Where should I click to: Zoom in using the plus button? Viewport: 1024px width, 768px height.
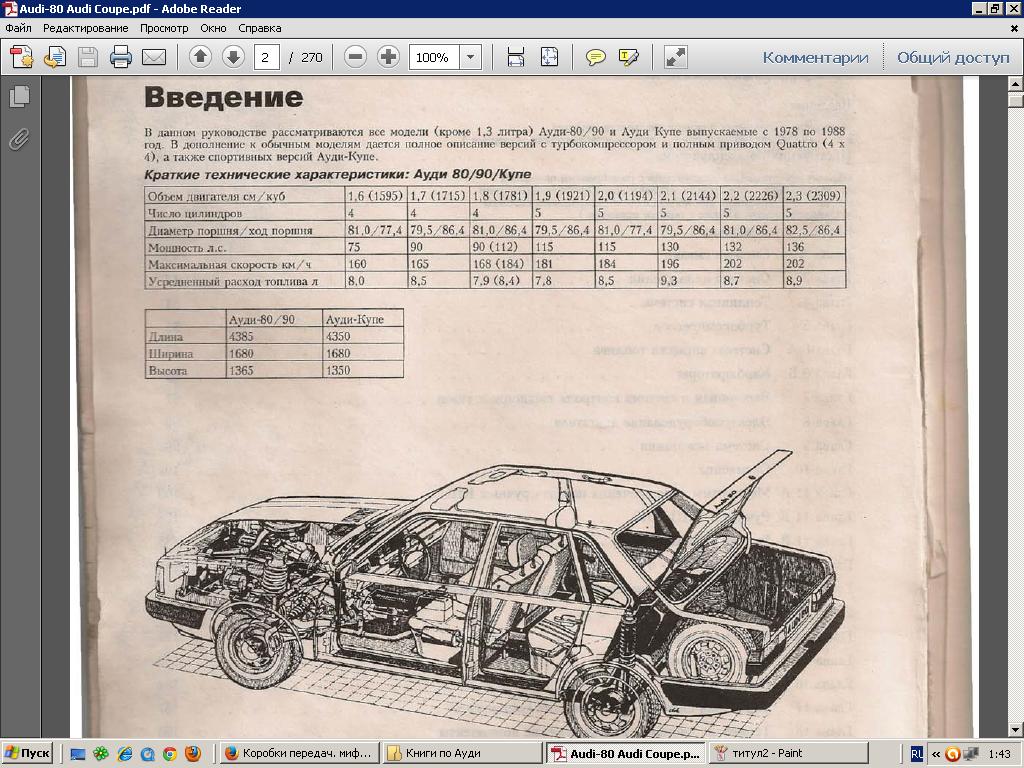coord(388,57)
